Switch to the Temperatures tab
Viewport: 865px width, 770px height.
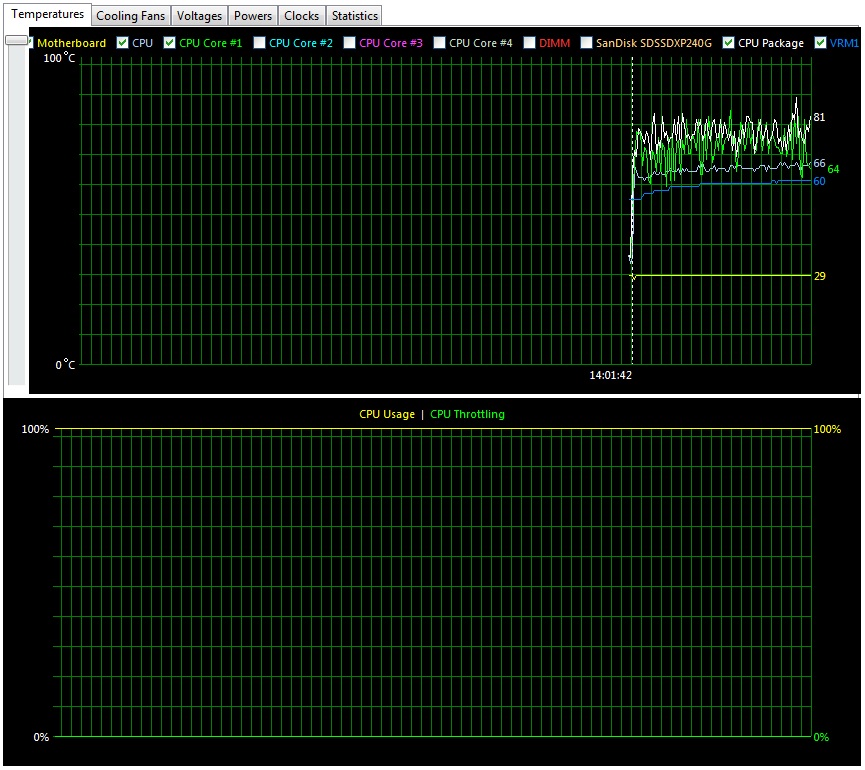[x=47, y=14]
